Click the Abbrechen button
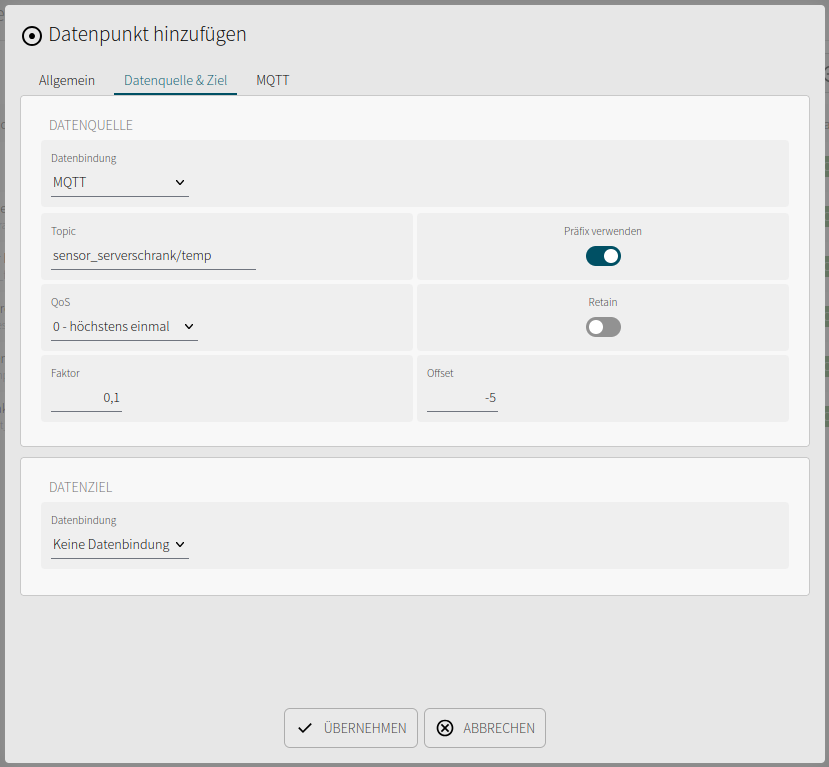This screenshot has height=767, width=829. [x=485, y=728]
